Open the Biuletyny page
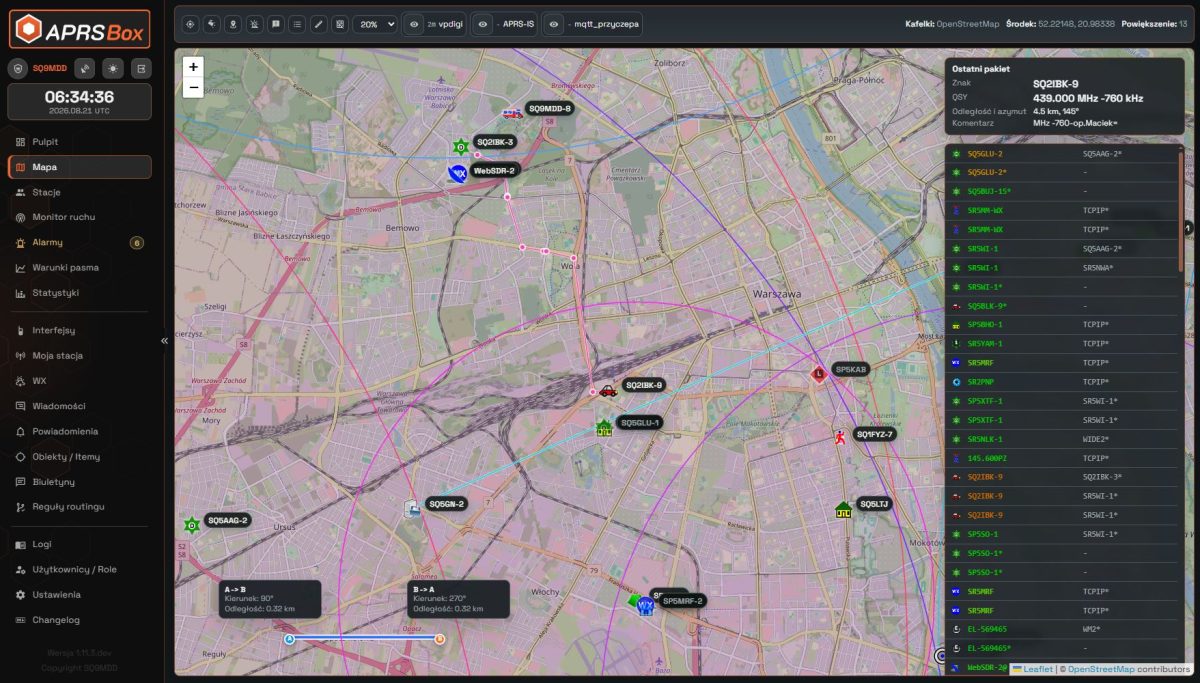 point(80,481)
